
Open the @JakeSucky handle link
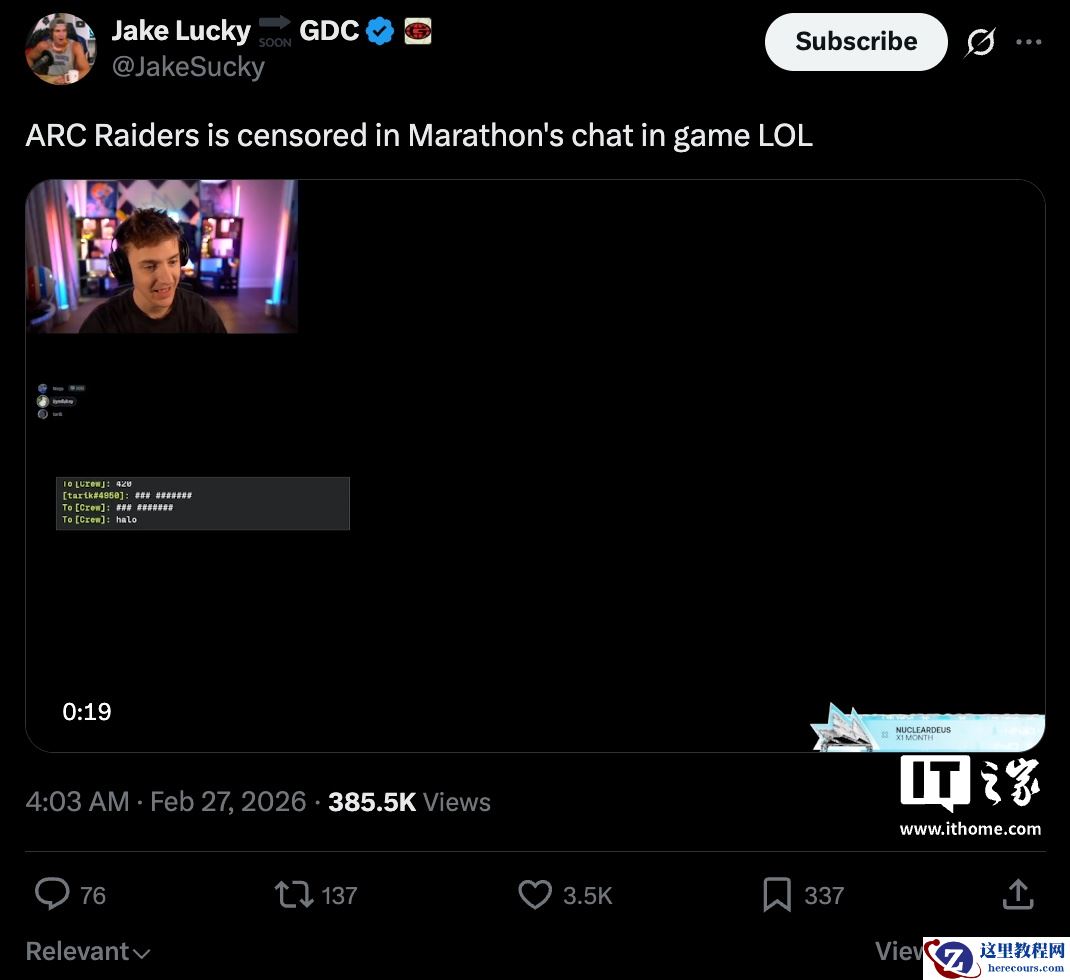pyautogui.click(x=188, y=67)
